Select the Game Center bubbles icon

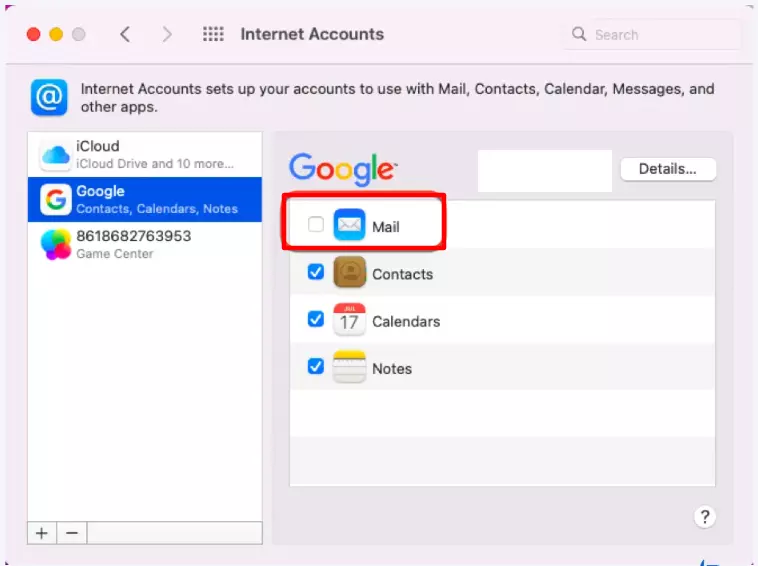tap(56, 244)
